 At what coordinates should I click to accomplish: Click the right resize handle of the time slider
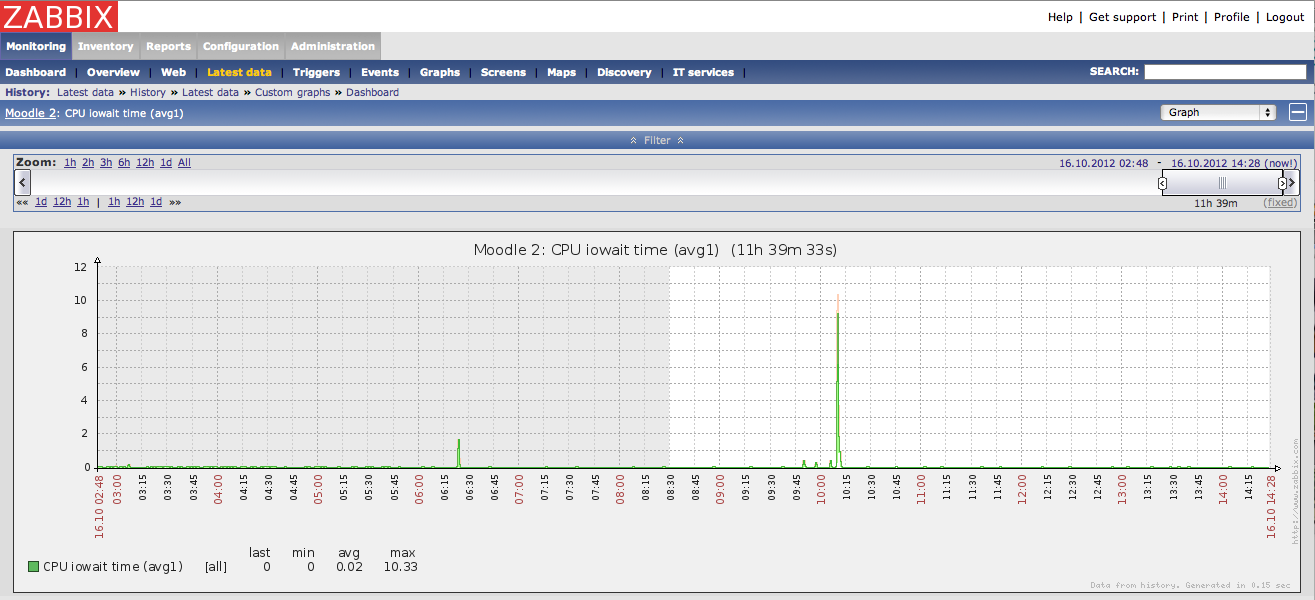click(x=1282, y=183)
